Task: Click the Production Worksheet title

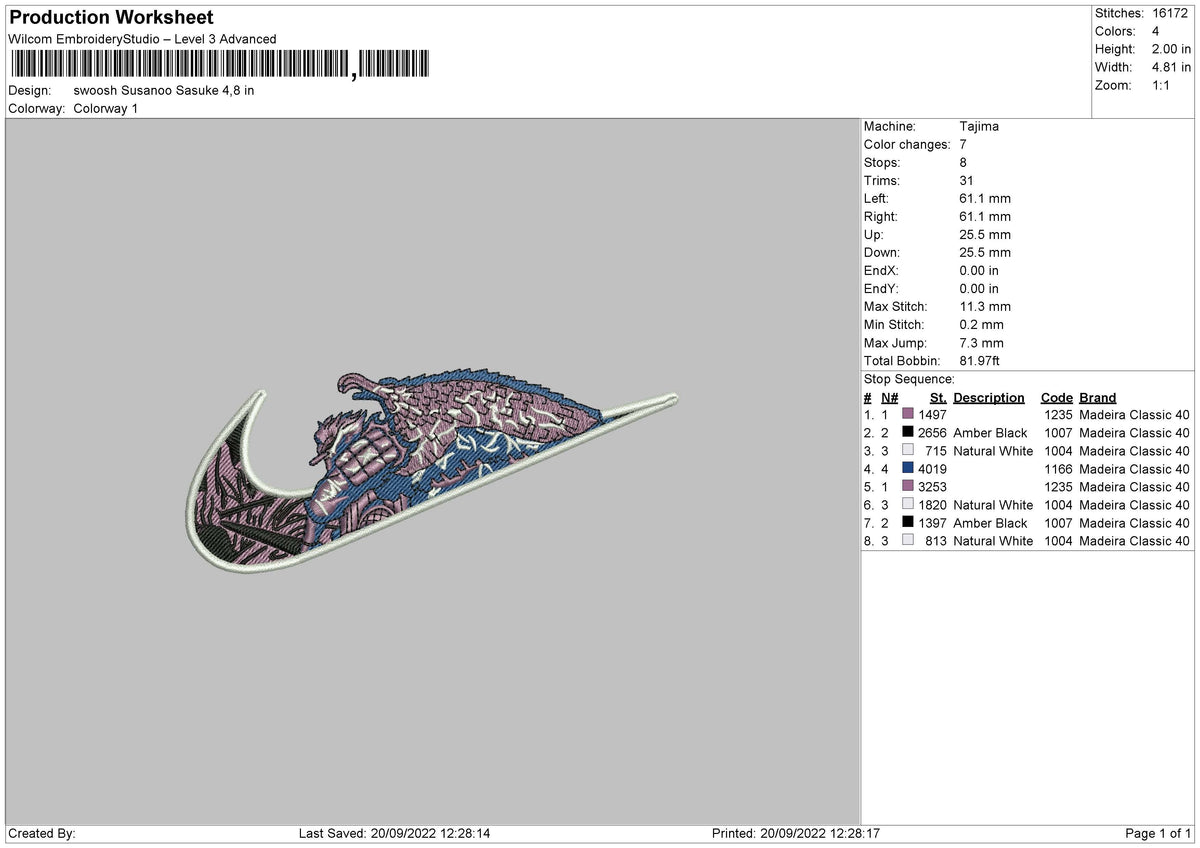Action: point(111,18)
